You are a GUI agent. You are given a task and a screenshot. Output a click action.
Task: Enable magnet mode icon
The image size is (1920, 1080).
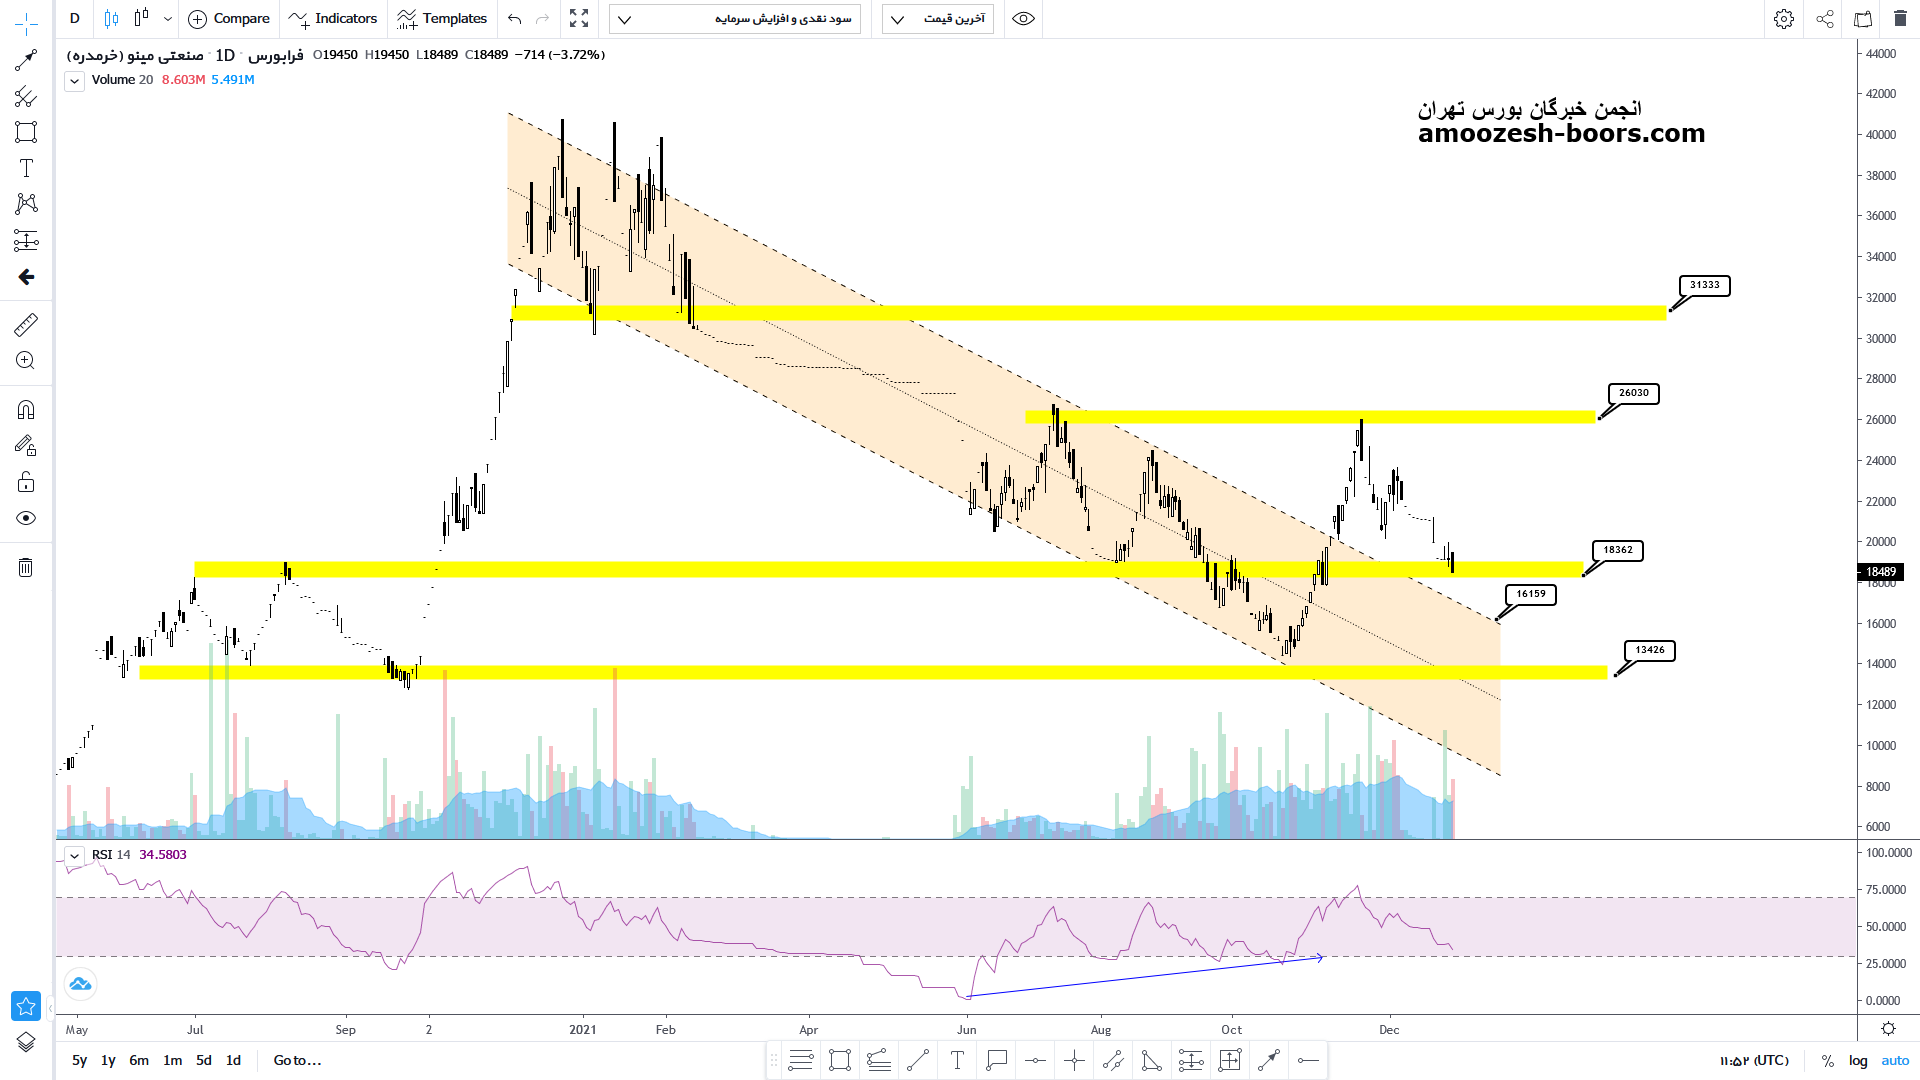click(x=26, y=410)
